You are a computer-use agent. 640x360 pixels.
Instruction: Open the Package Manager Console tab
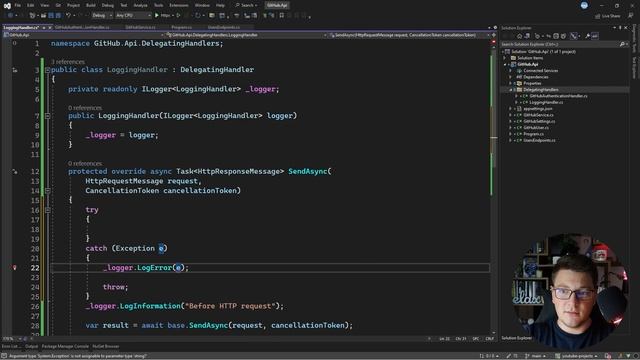point(65,346)
